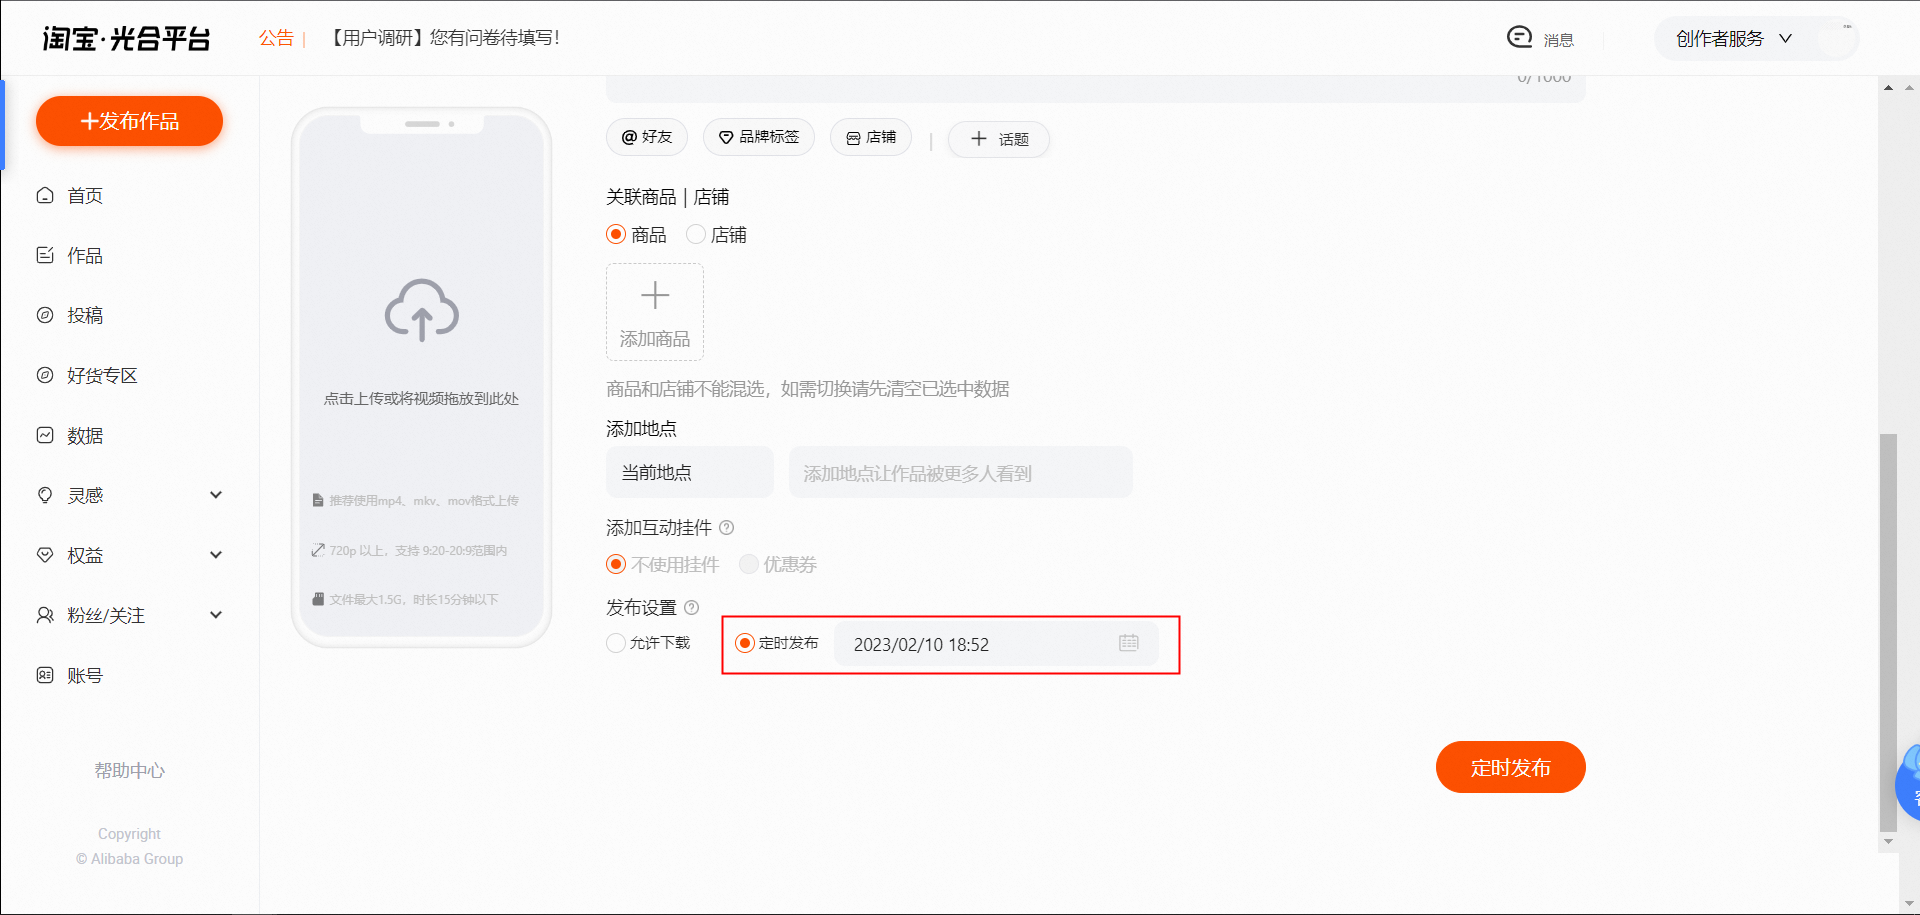Screen dimensions: 1920x915
Task: Click the page vertical scrollbar thumb
Action: [x=1888, y=632]
